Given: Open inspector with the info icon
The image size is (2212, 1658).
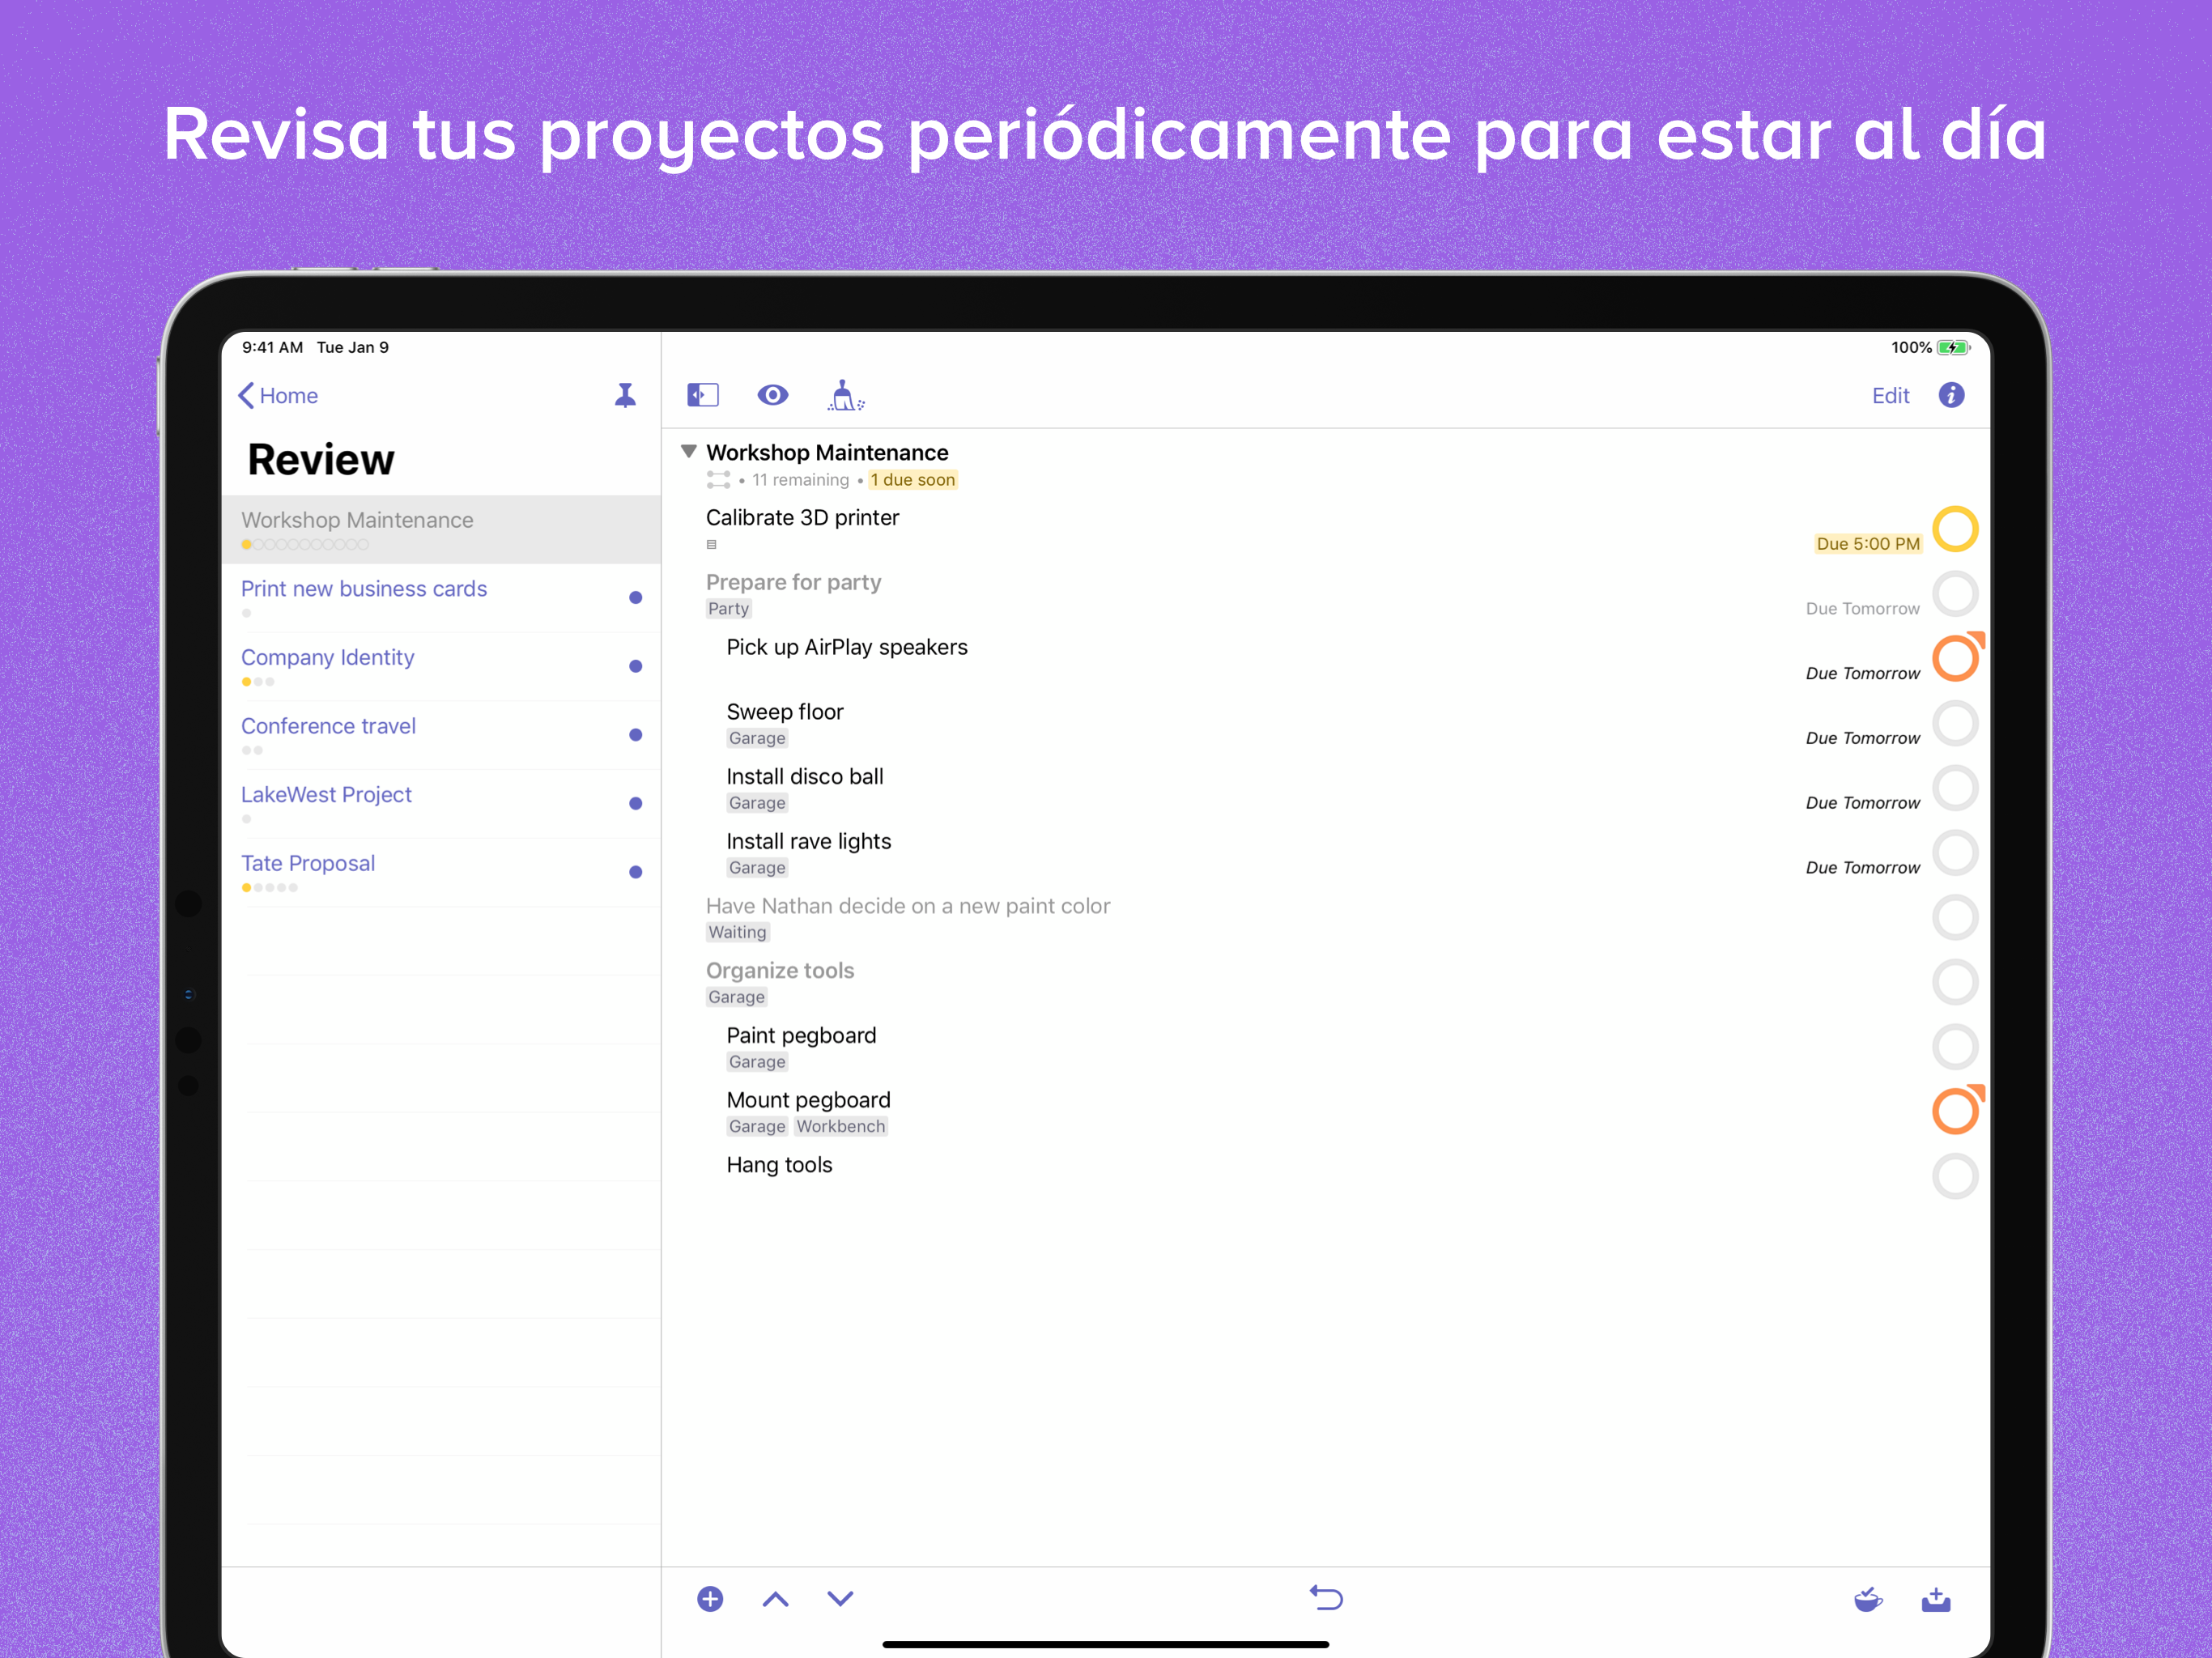Looking at the screenshot, I should tap(1952, 395).
